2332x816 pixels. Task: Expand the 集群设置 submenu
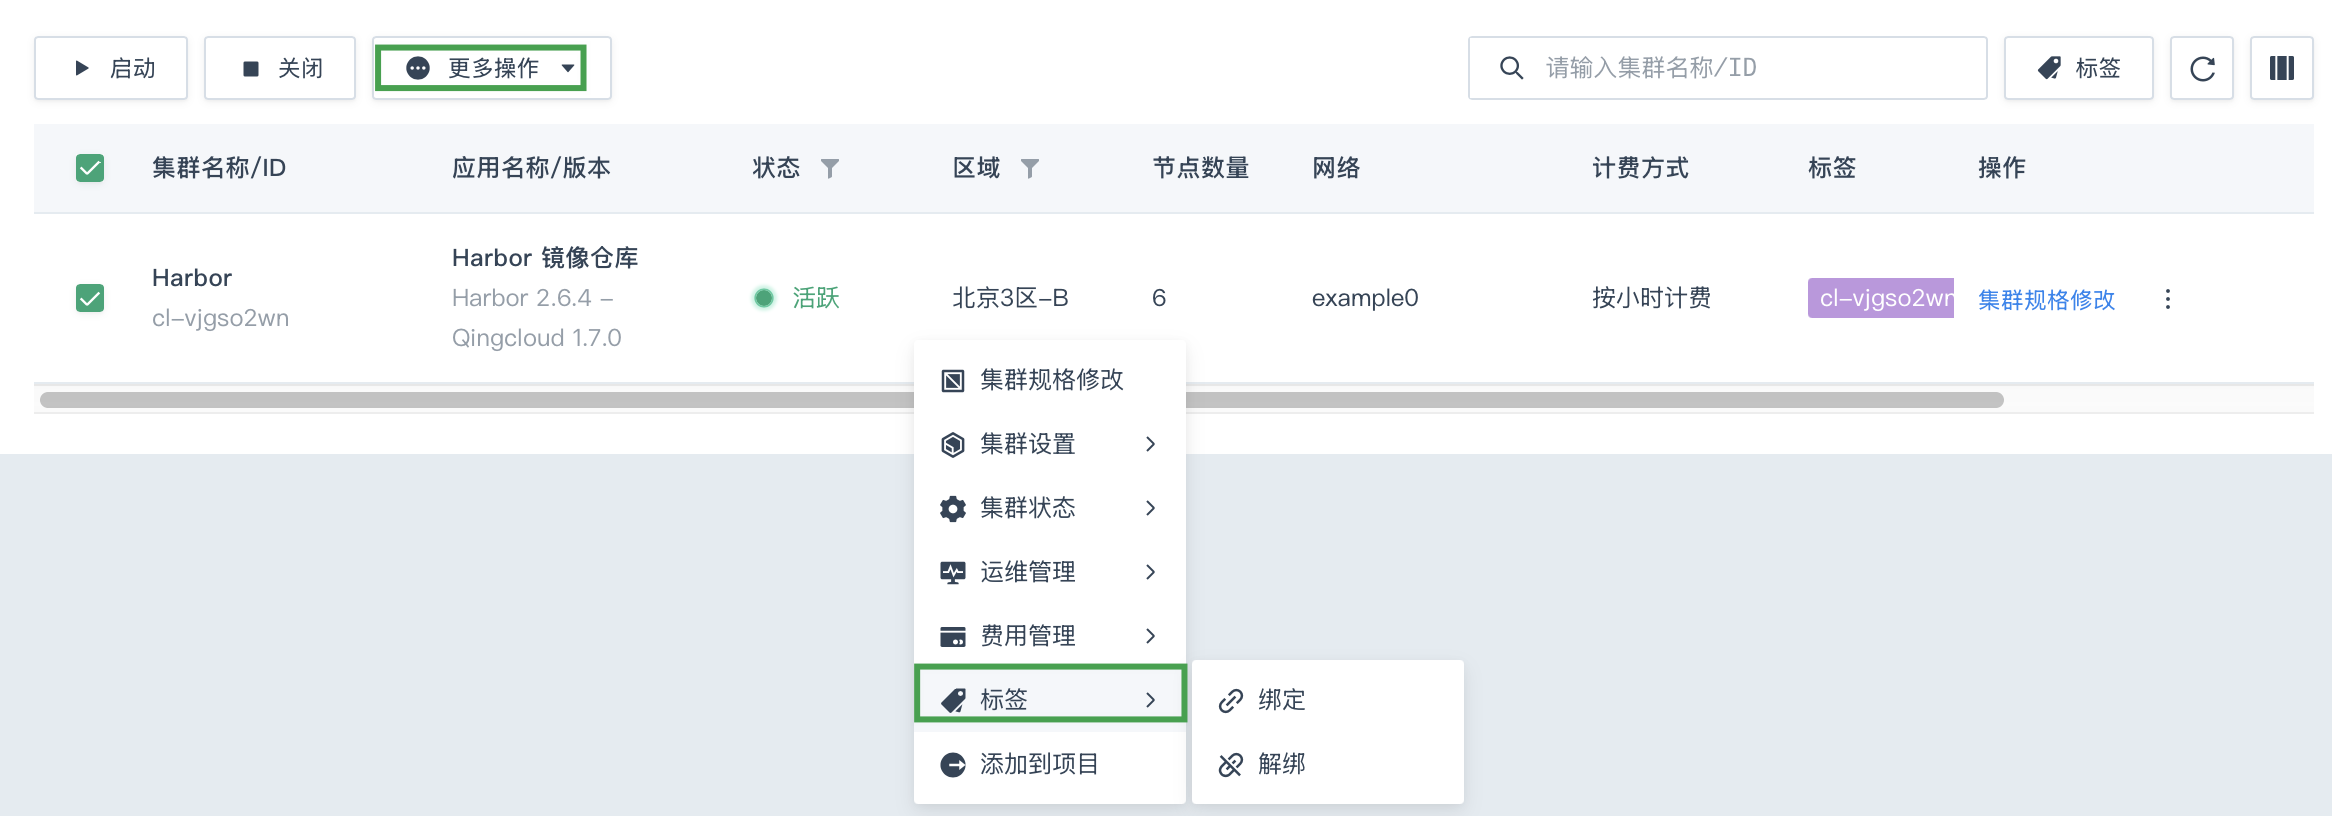(1050, 444)
